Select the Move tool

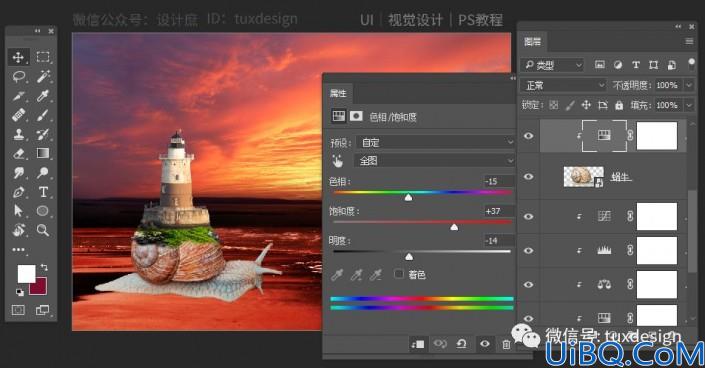point(18,57)
